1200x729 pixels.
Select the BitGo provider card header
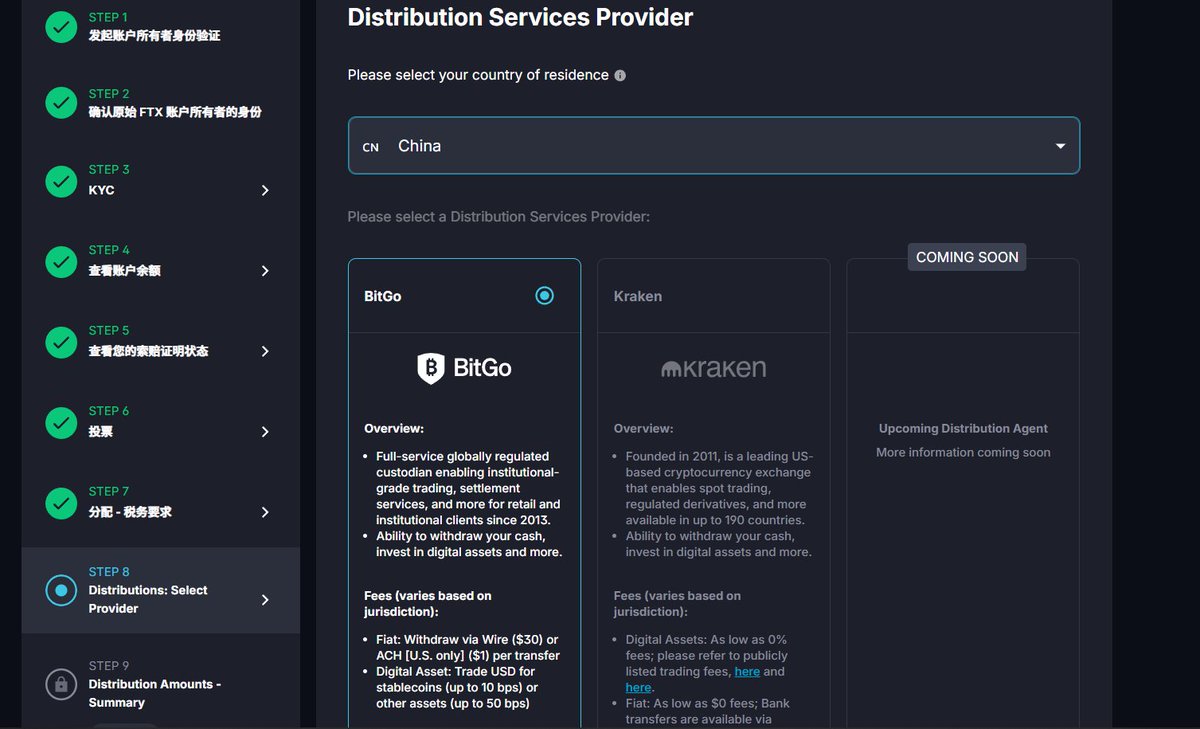click(464, 296)
